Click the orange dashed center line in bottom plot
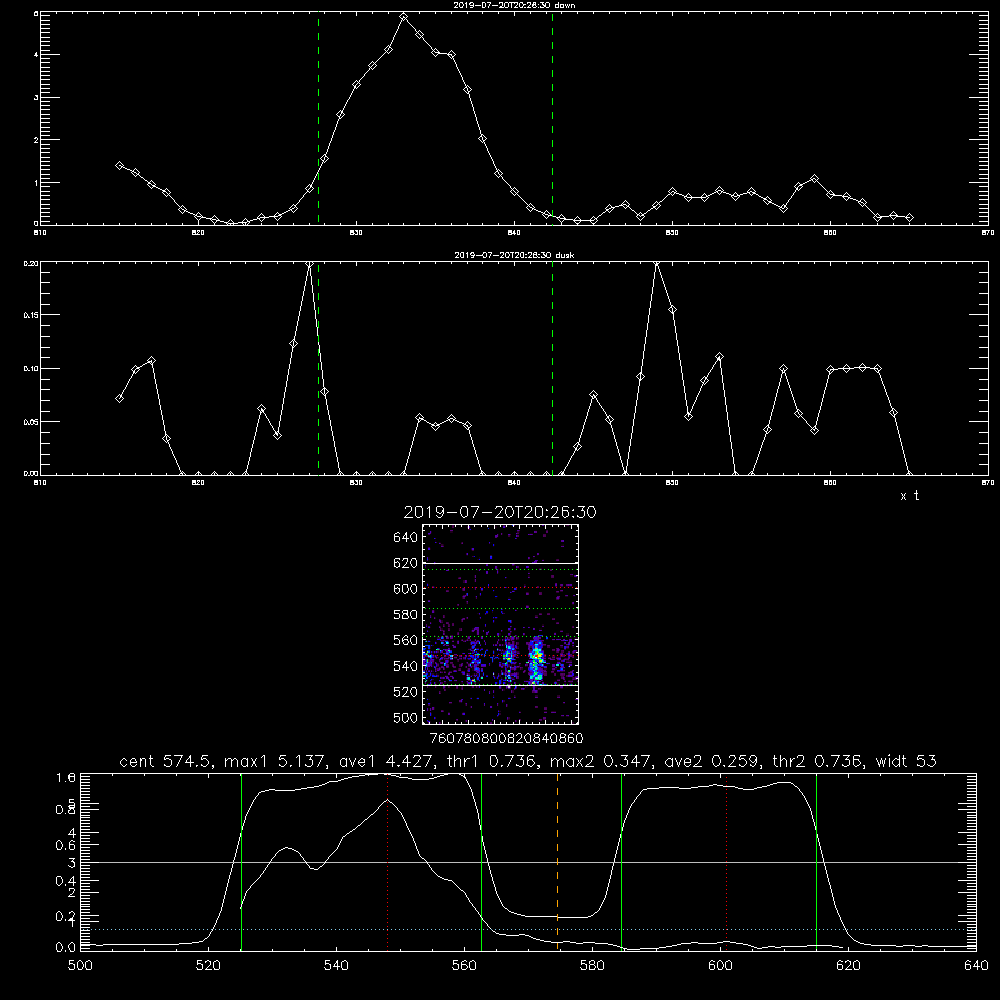This screenshot has height=1000, width=1000. tap(557, 861)
